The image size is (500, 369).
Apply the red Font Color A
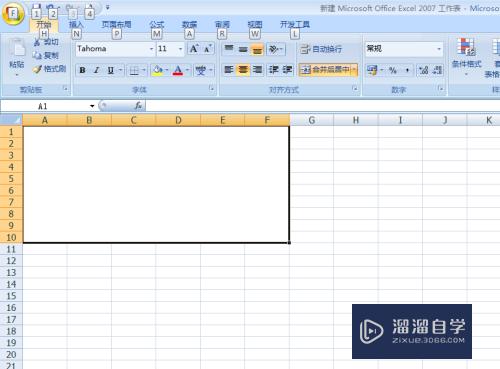178,70
